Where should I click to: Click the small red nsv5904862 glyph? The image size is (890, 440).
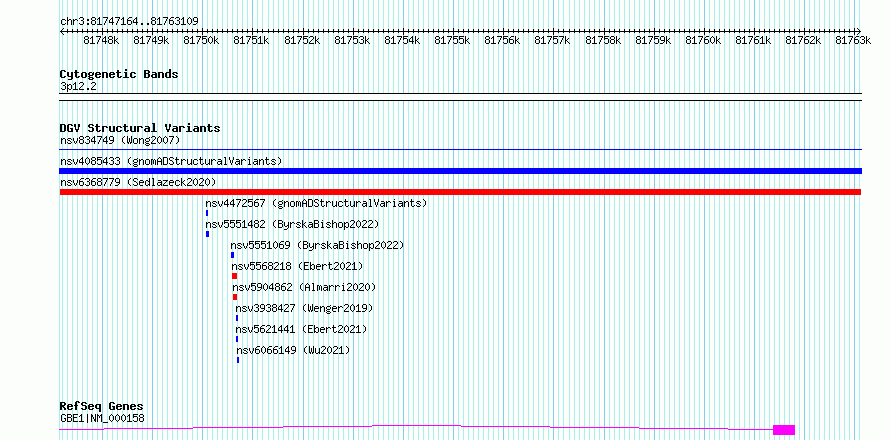point(235,297)
